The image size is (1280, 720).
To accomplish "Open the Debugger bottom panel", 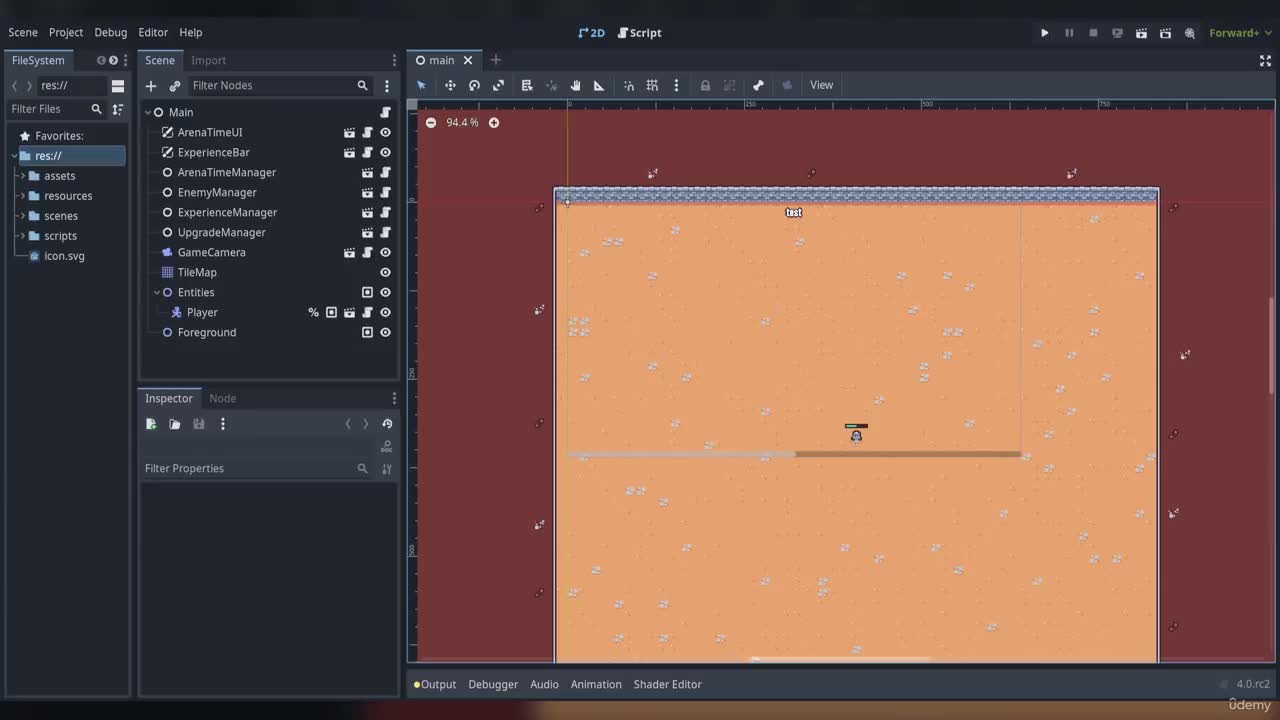I will [493, 684].
